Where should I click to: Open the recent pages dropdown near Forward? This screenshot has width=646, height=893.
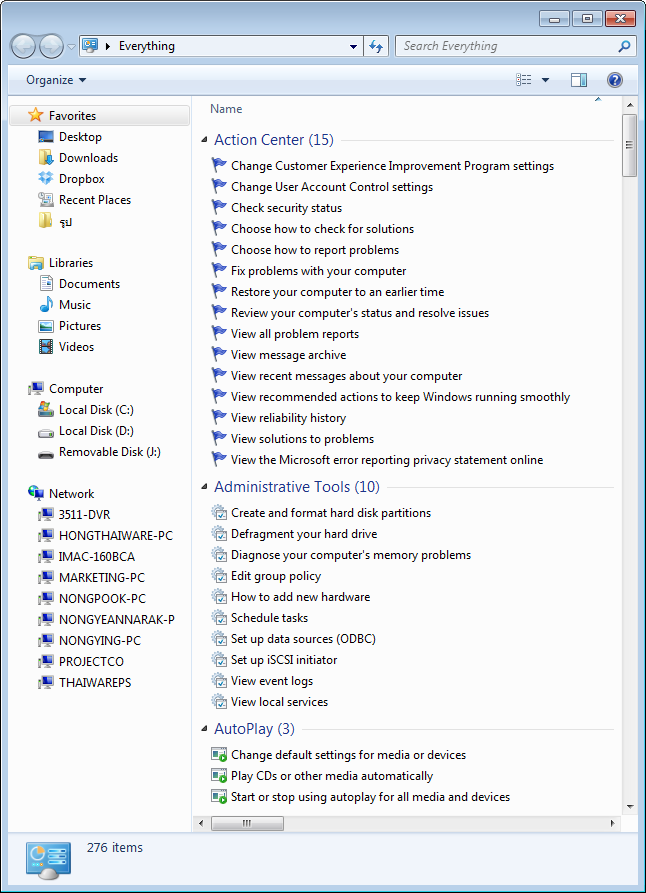pos(71,47)
